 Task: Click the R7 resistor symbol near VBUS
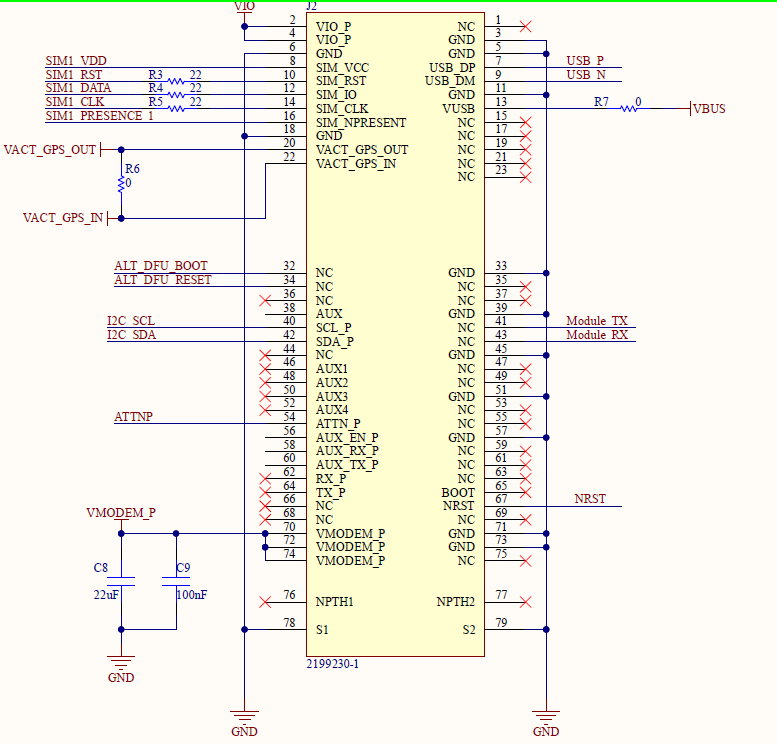(x=630, y=108)
